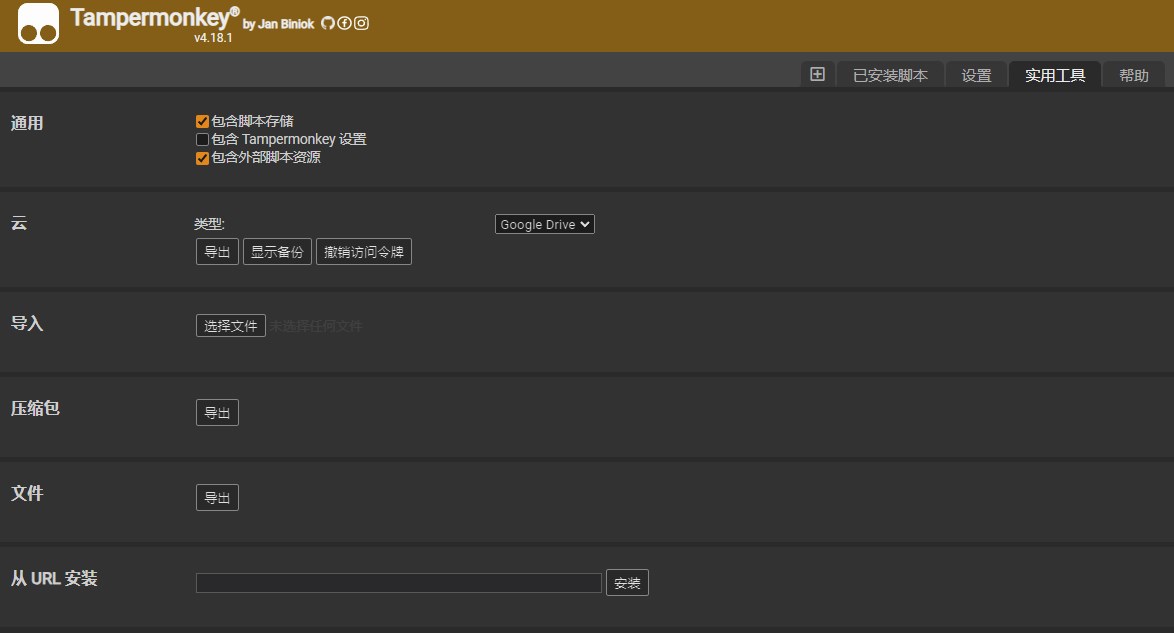Click the 类型: label
Screen dimensions: 1174x633
(210, 224)
